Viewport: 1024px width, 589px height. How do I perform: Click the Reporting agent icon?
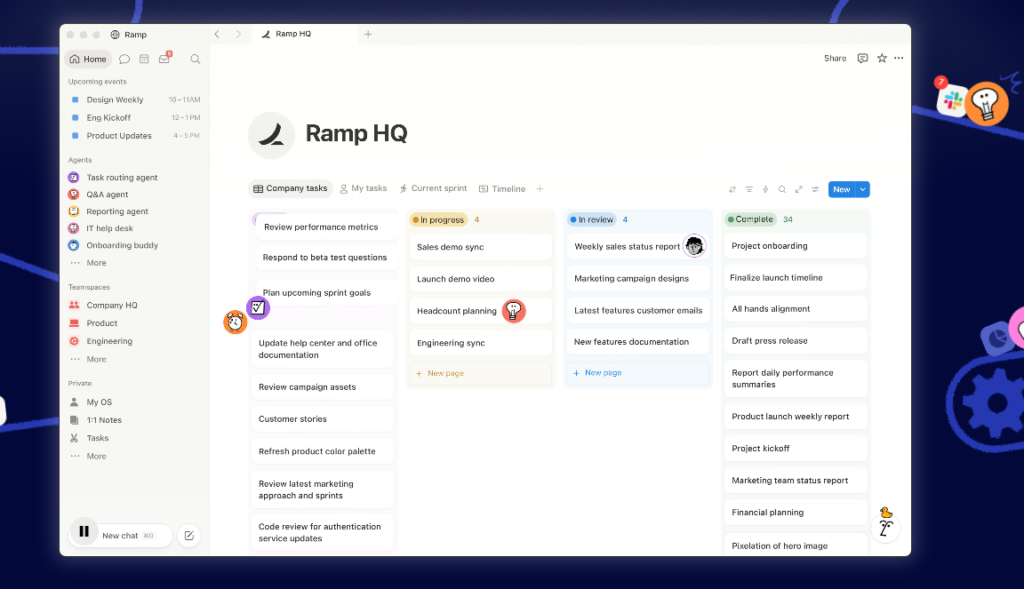[74, 211]
